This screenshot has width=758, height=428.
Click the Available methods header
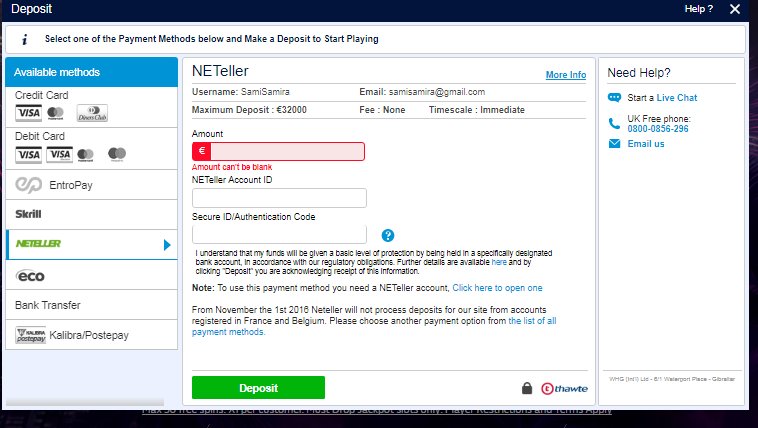pyautogui.click(x=91, y=72)
